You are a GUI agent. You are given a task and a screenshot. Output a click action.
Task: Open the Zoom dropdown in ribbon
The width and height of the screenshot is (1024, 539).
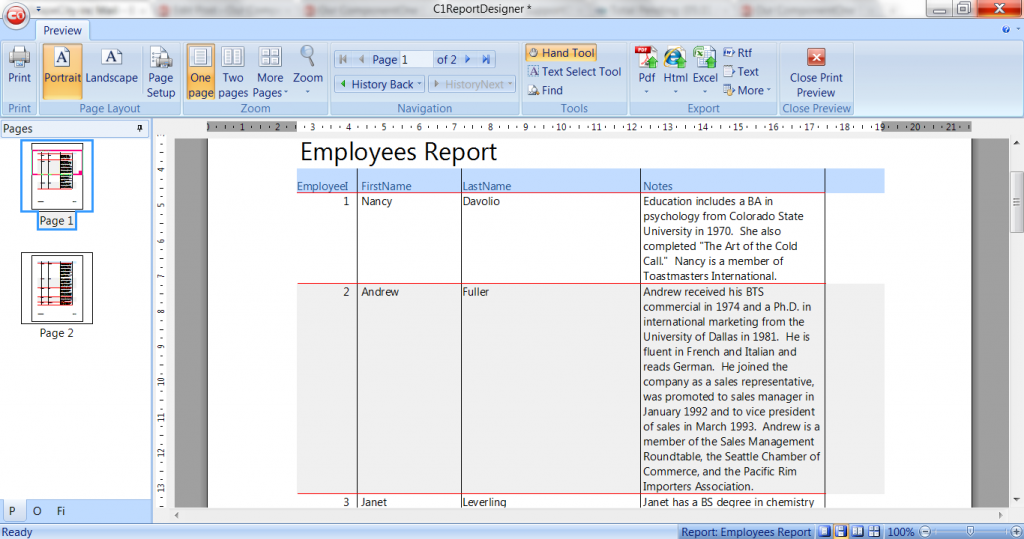click(x=308, y=71)
